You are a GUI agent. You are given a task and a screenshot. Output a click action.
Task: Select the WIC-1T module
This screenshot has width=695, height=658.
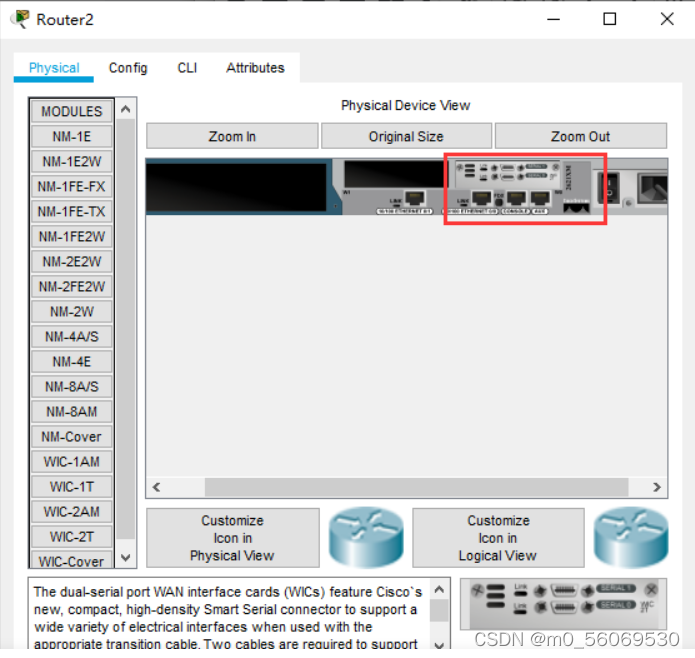pos(72,487)
